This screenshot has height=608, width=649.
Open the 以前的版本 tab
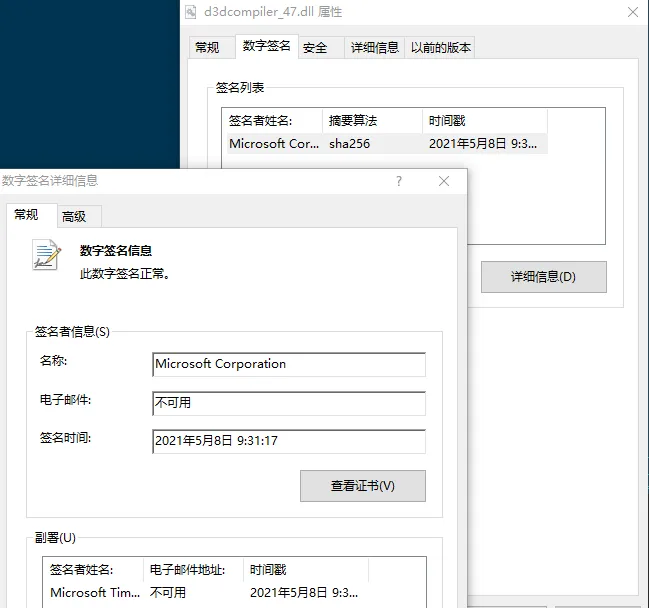[440, 47]
